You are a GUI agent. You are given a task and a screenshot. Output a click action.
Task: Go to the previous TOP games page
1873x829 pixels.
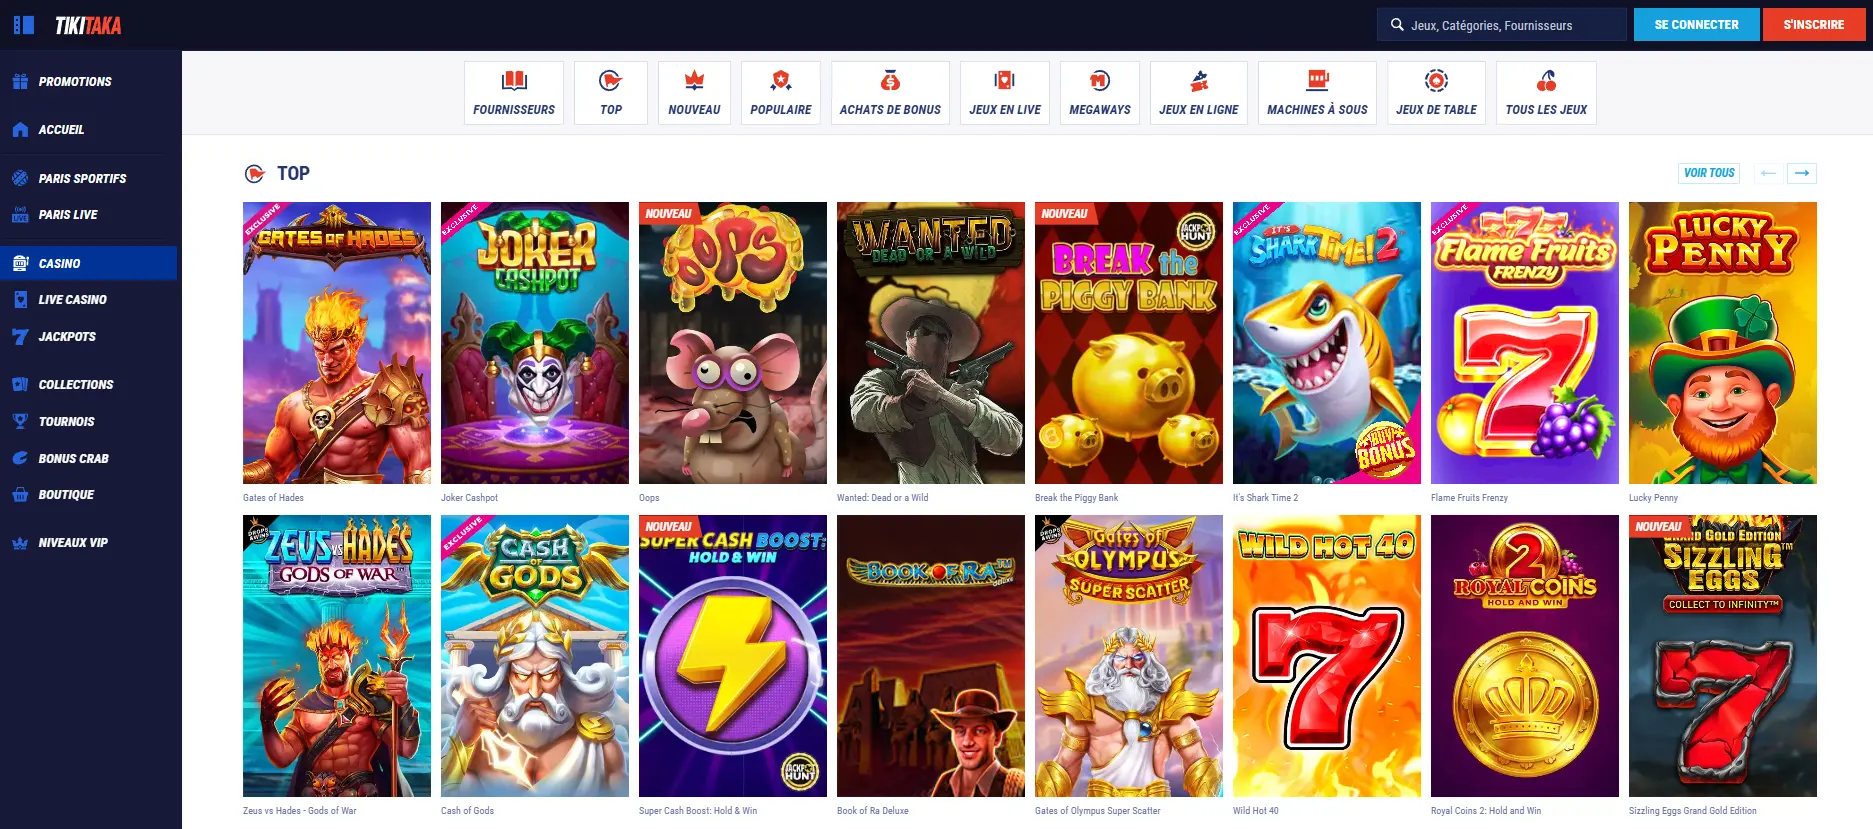(x=1768, y=173)
